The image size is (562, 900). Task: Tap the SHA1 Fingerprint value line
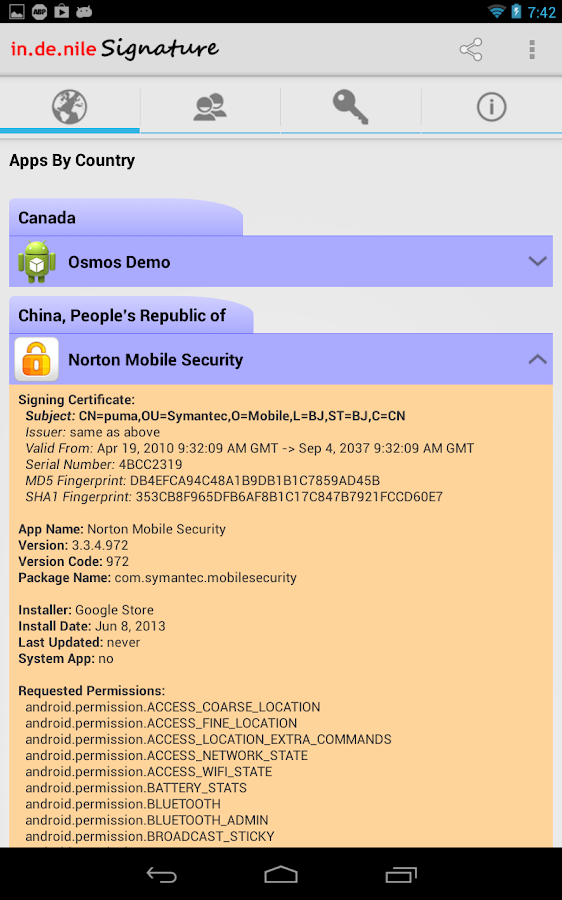point(234,496)
